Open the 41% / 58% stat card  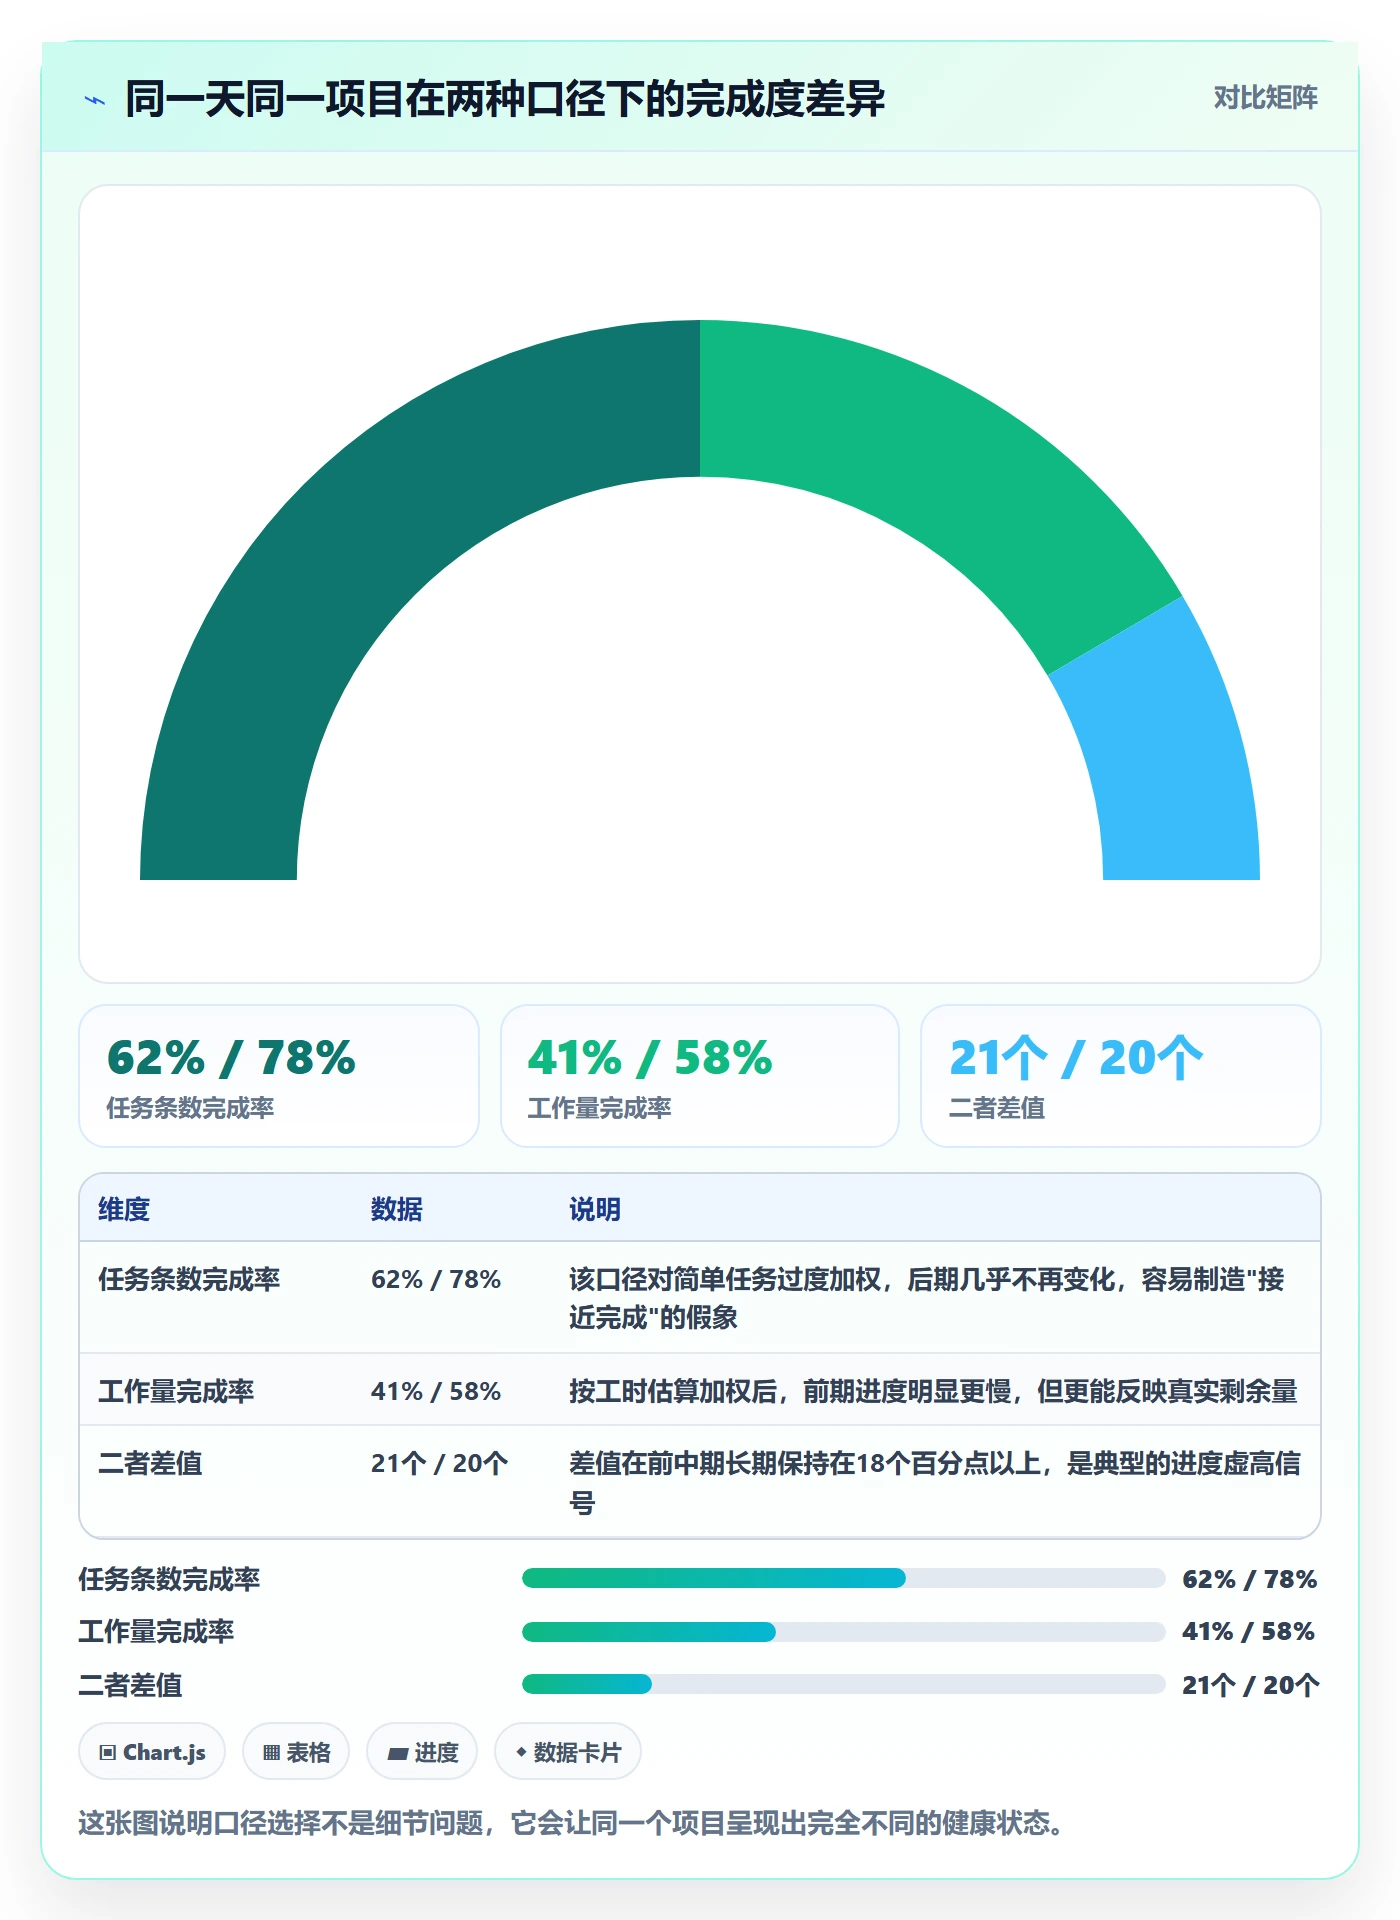tap(700, 1076)
